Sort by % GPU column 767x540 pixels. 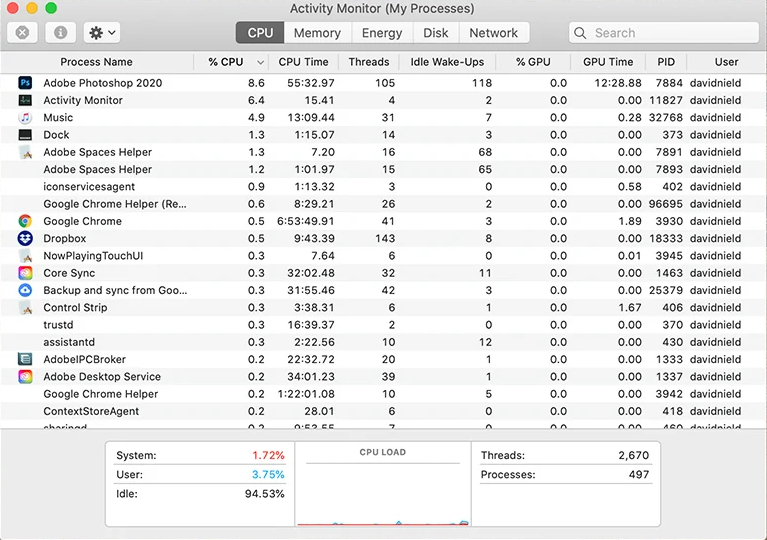click(x=533, y=62)
